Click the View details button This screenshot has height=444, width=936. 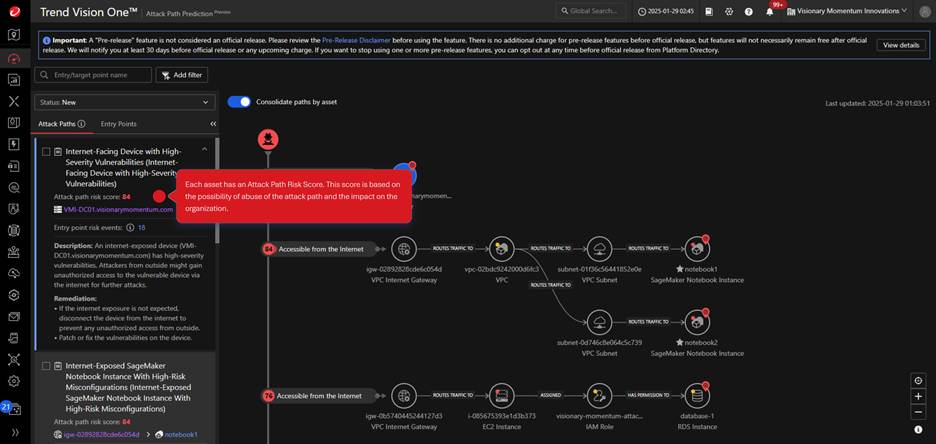[x=901, y=45]
